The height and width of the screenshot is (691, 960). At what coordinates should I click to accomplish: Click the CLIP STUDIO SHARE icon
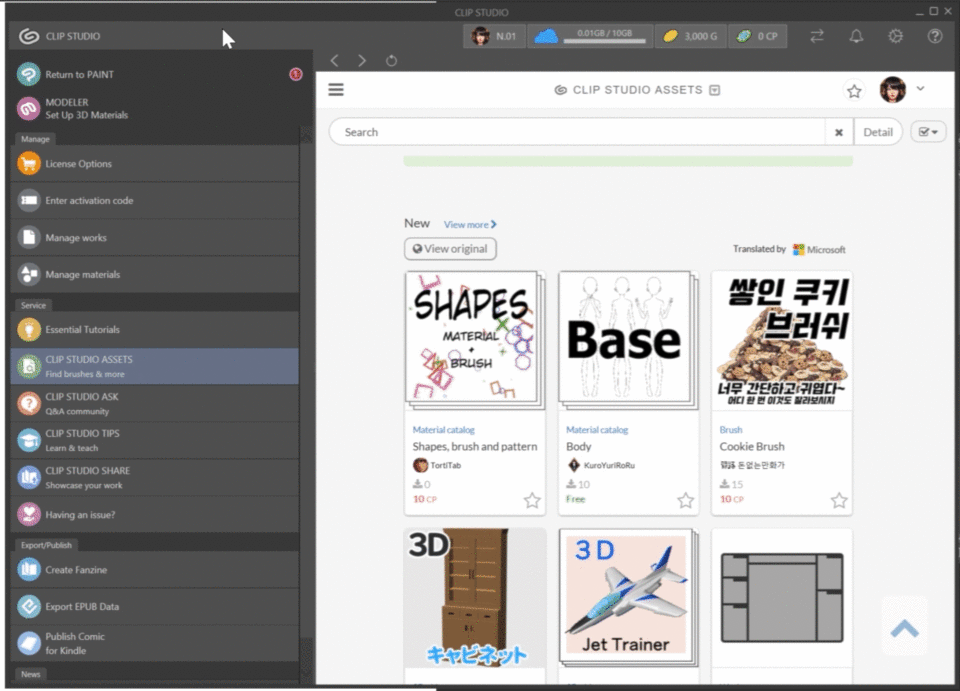click(x=28, y=477)
